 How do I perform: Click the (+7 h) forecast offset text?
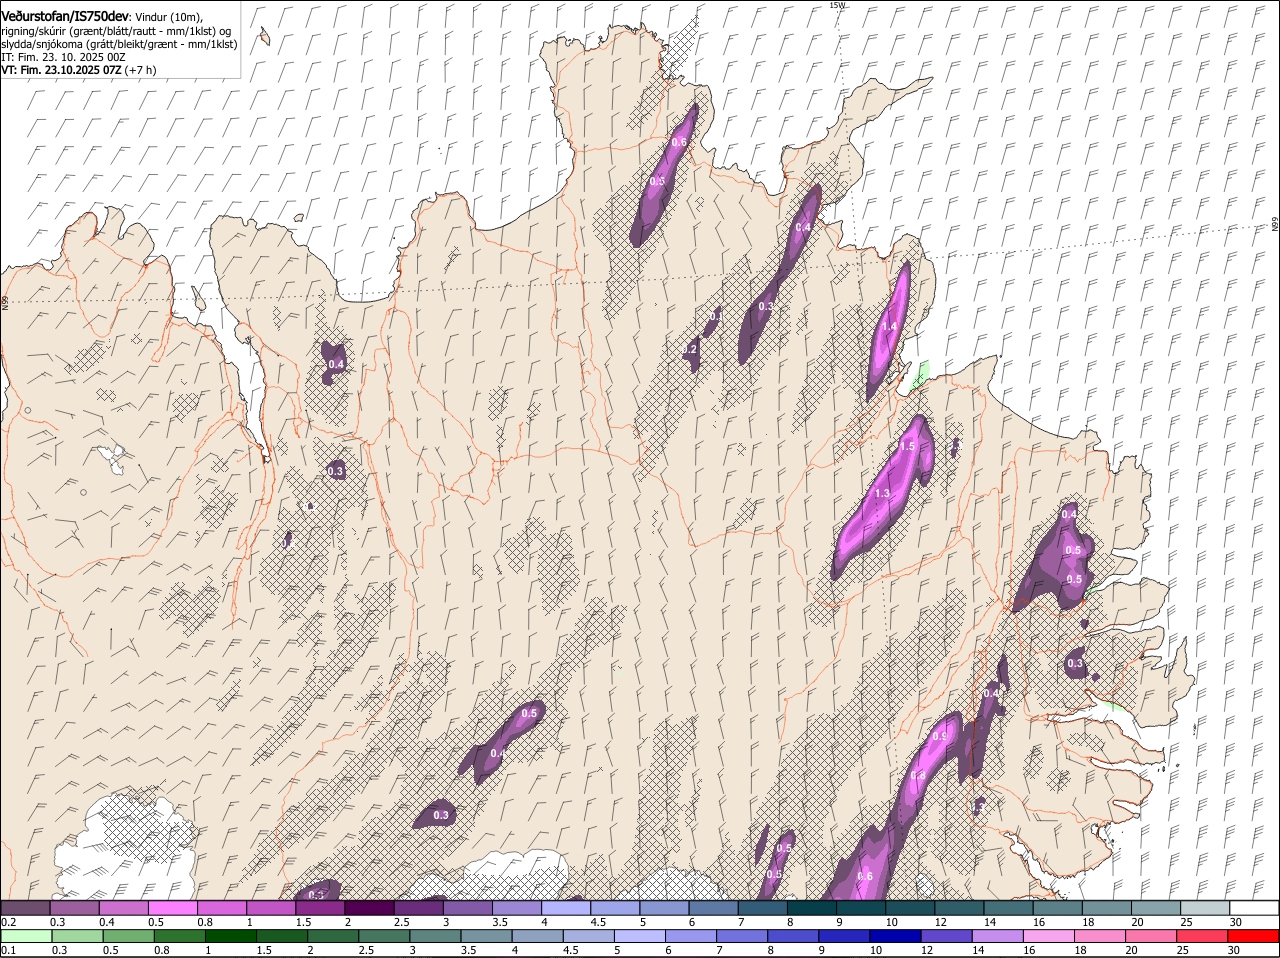(141, 71)
